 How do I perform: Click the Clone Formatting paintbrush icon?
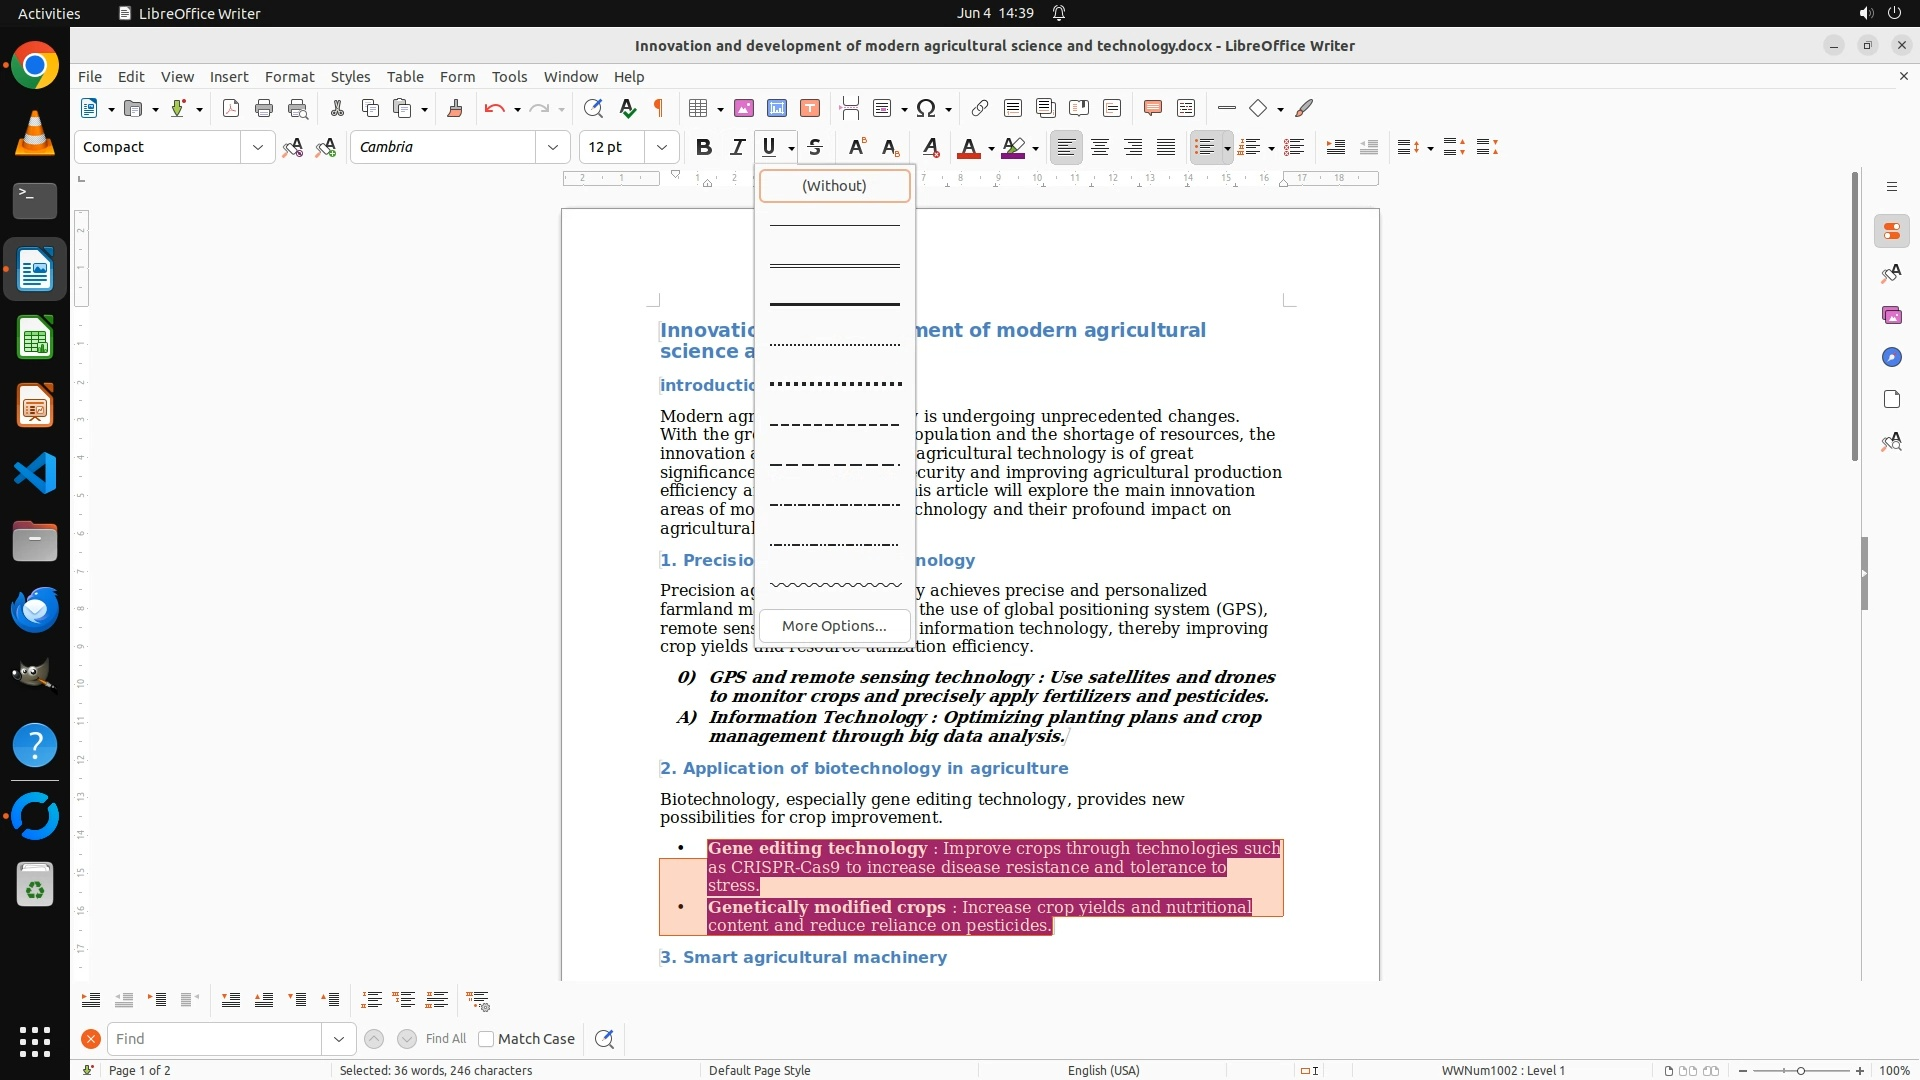click(455, 108)
